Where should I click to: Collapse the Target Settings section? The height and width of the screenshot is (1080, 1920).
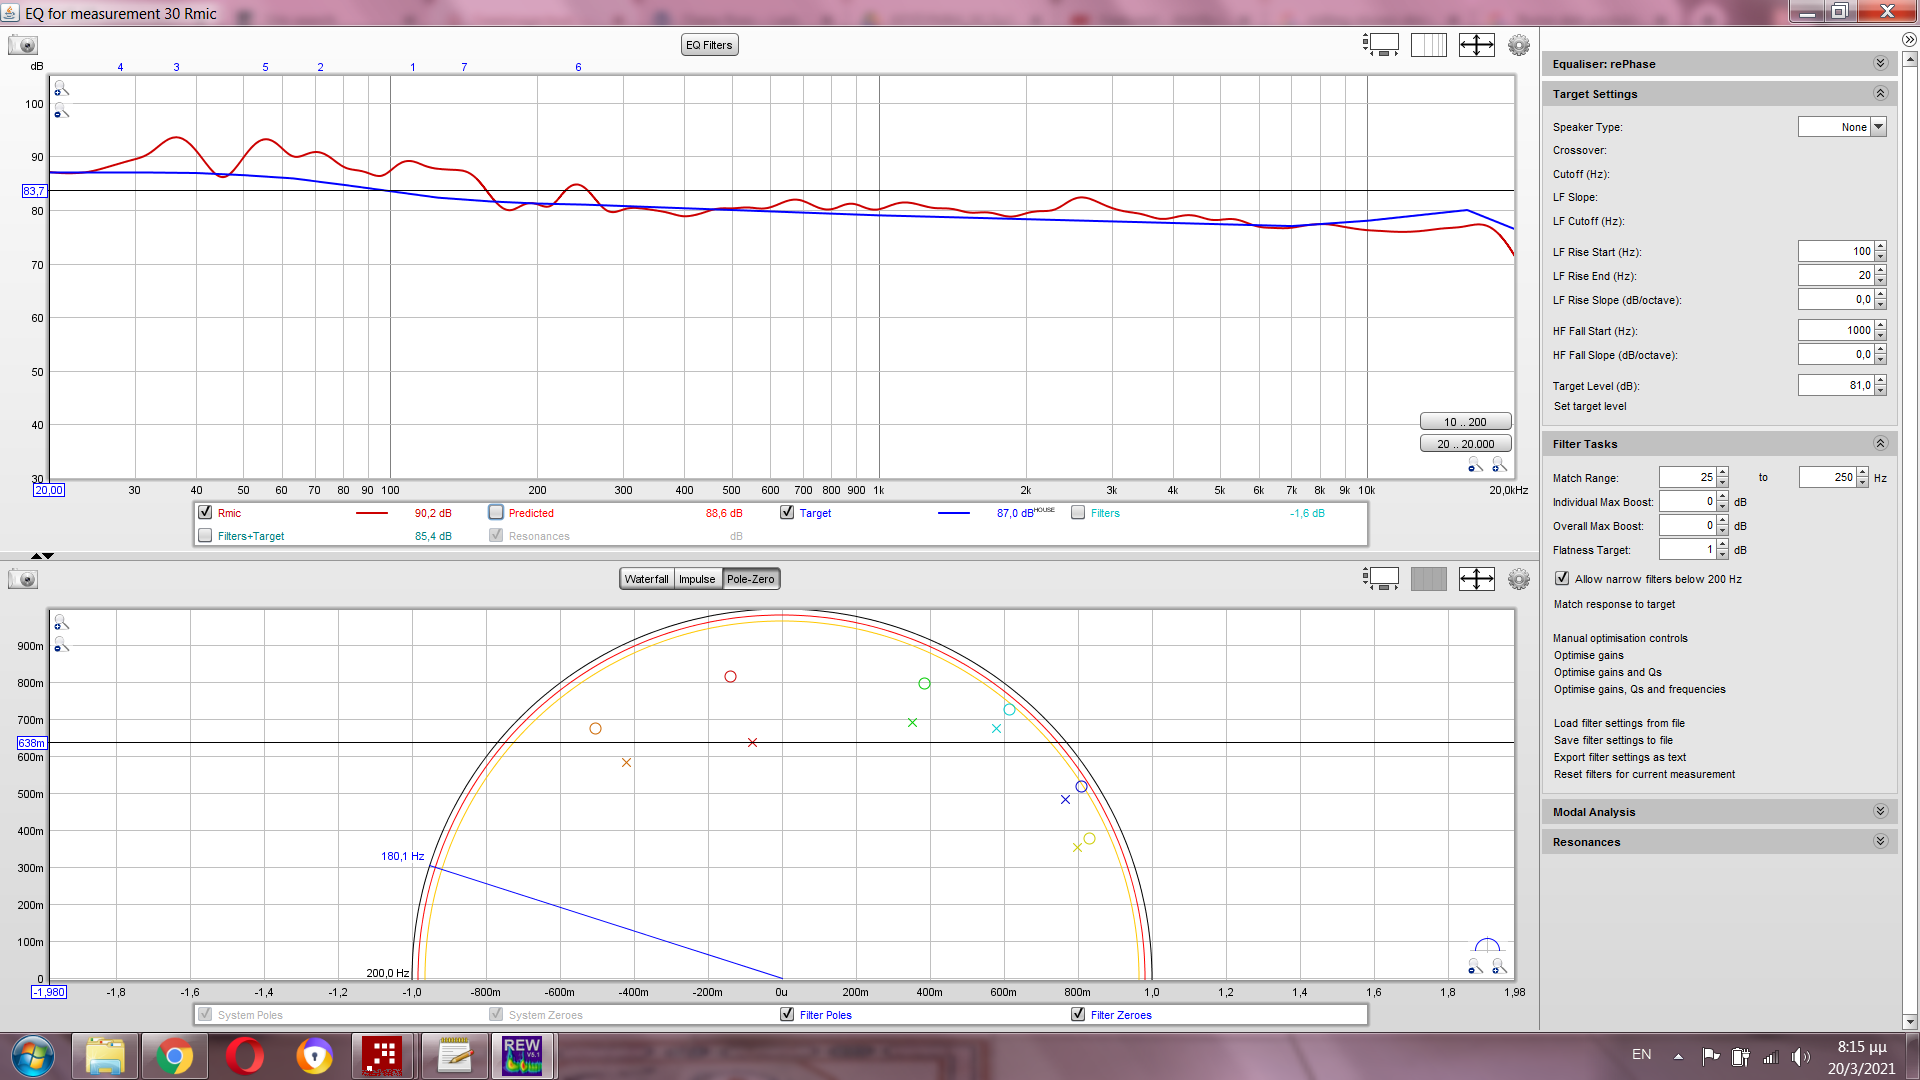click(x=1880, y=93)
